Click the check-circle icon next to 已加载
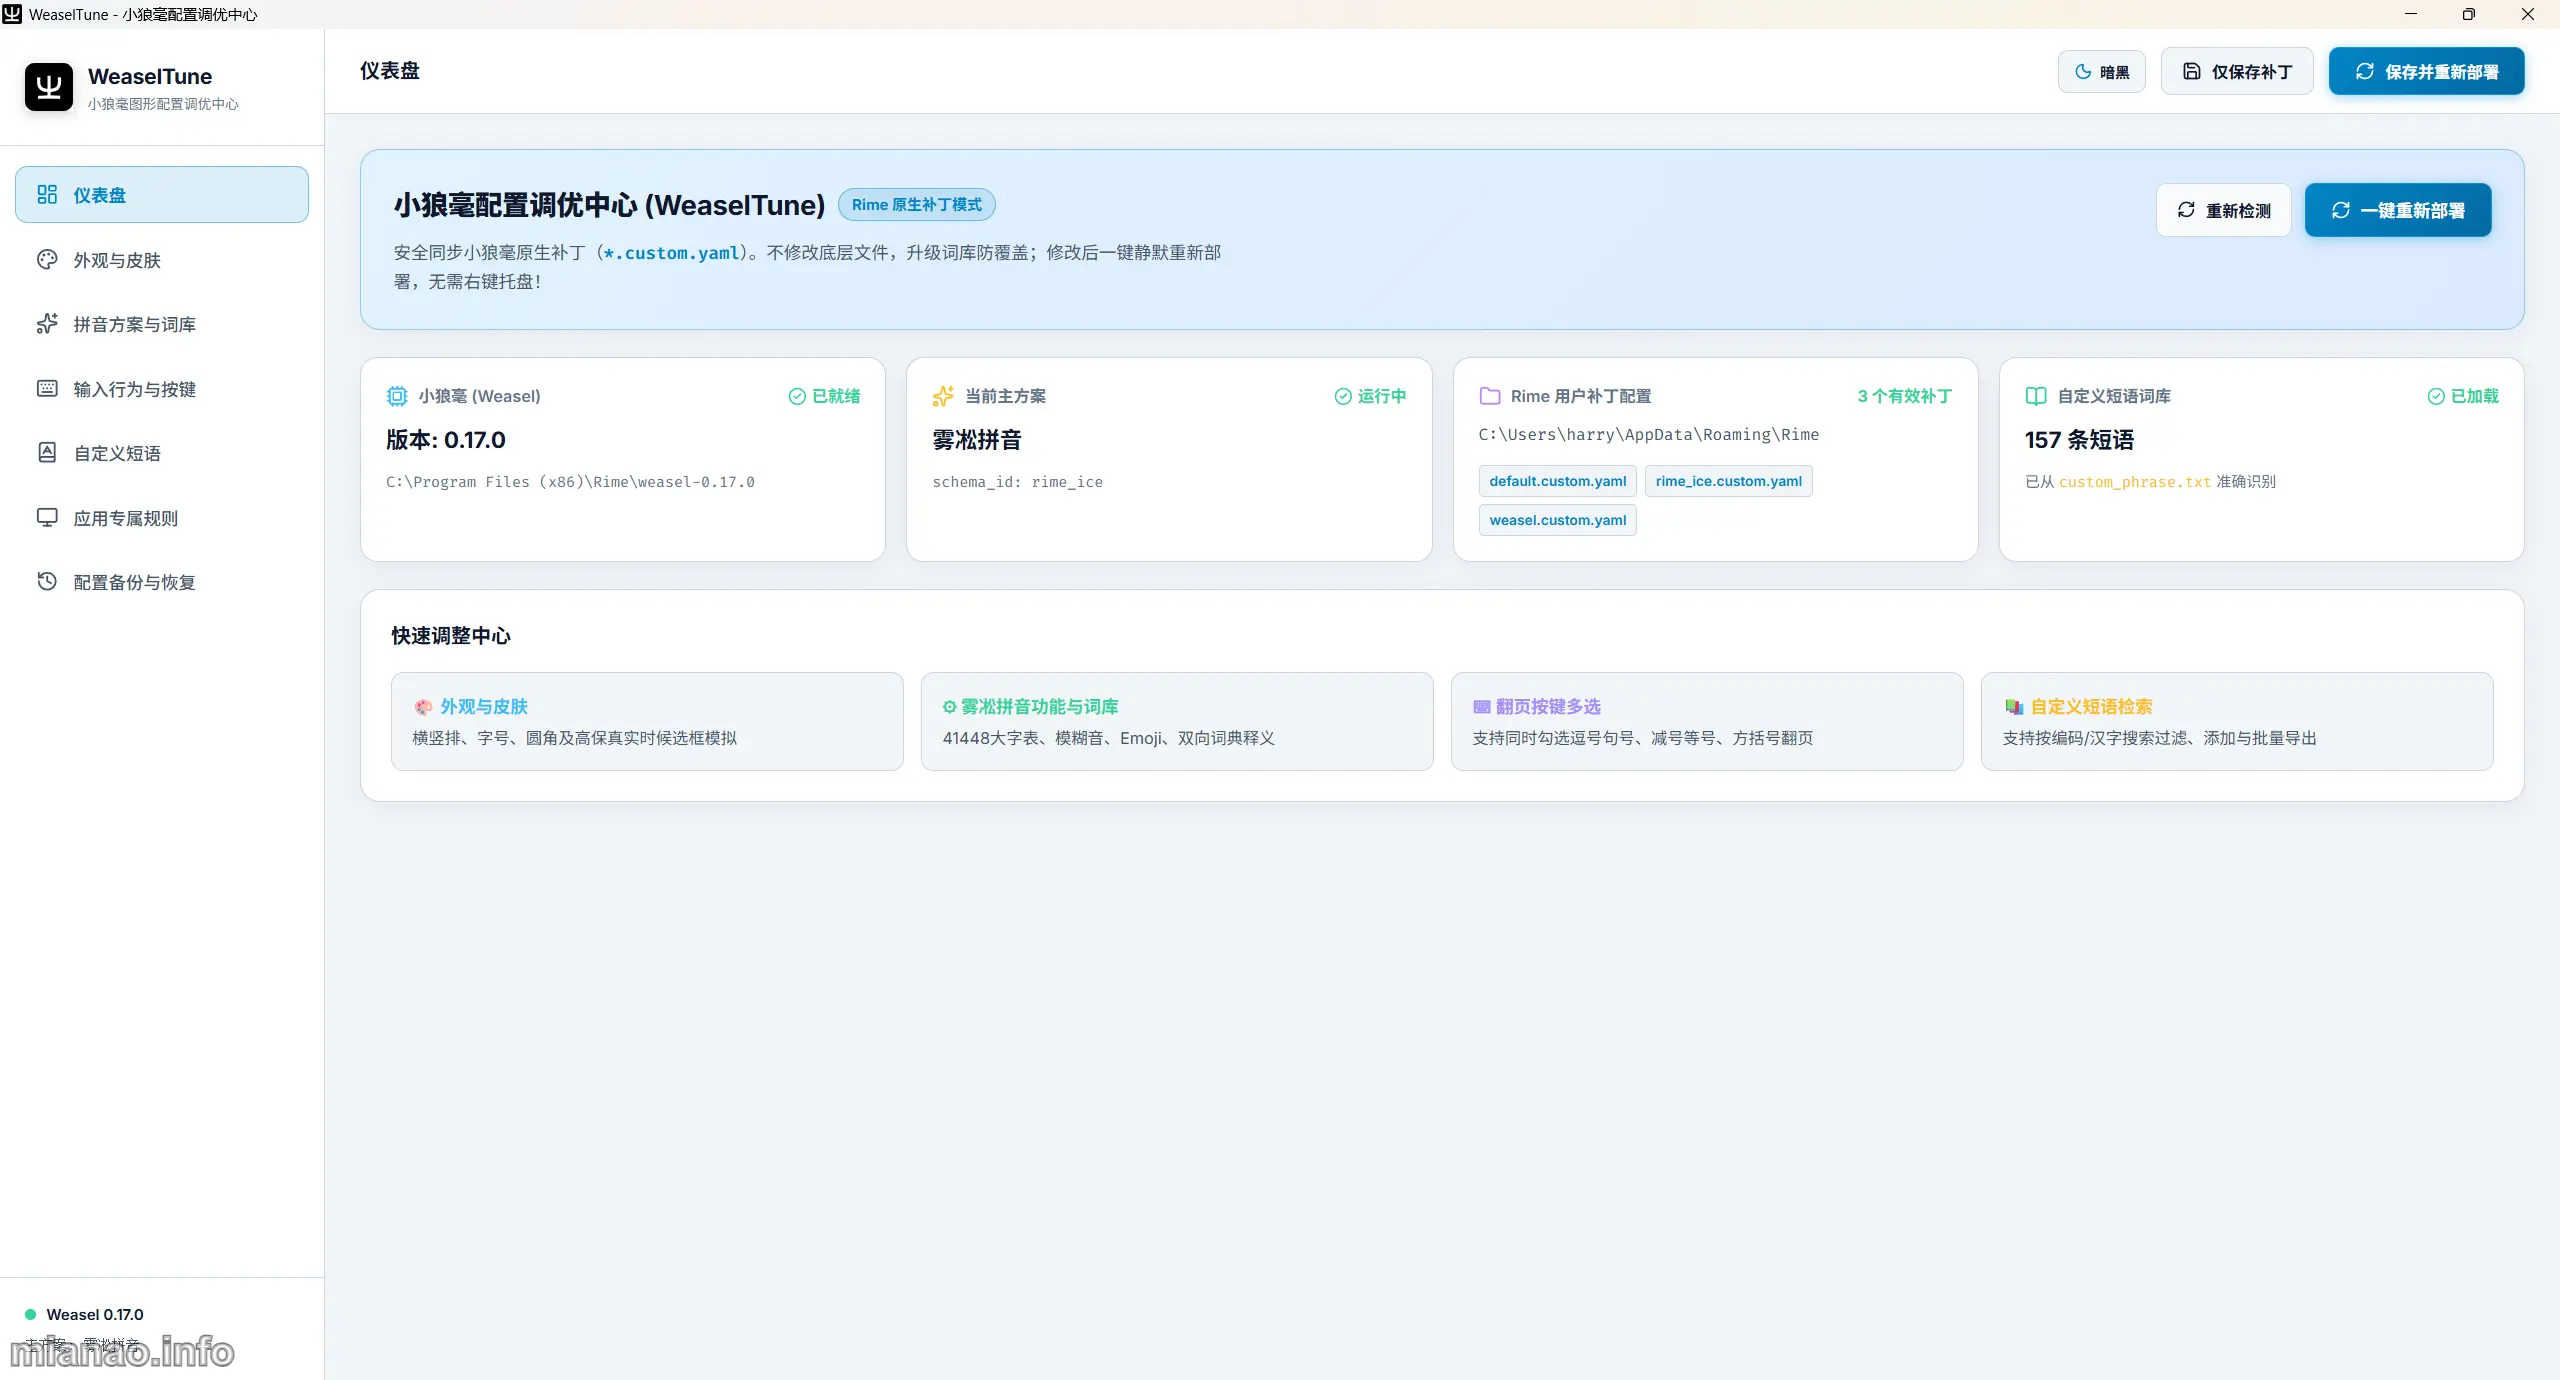 pos(2436,396)
